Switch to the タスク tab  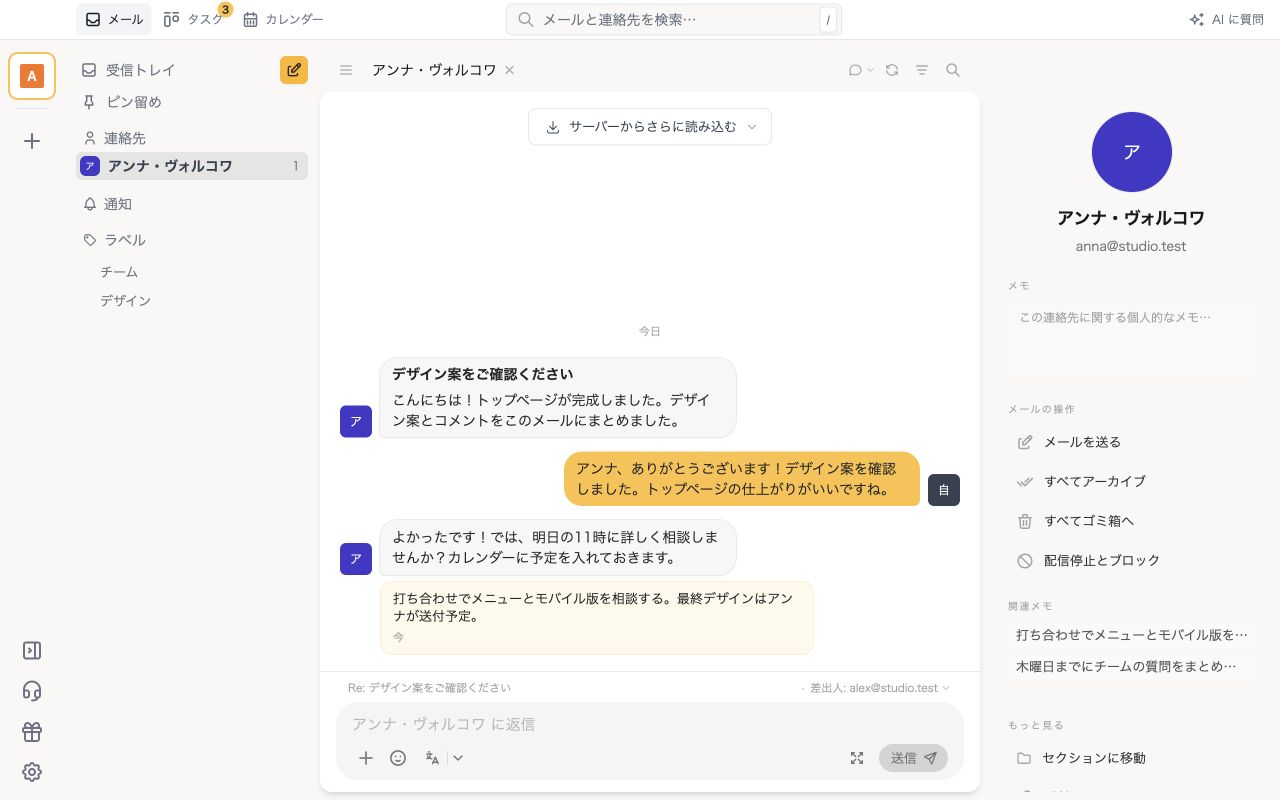195,19
